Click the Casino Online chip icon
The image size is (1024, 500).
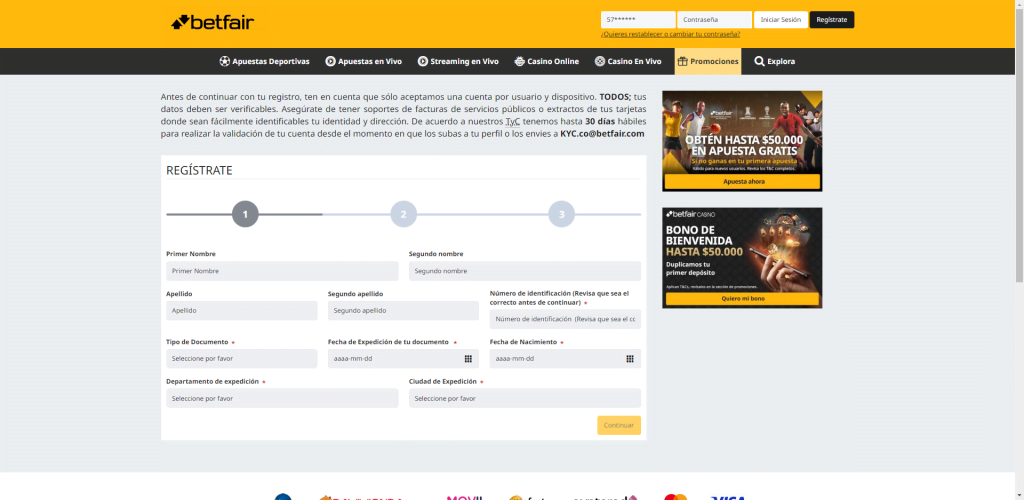click(x=519, y=61)
